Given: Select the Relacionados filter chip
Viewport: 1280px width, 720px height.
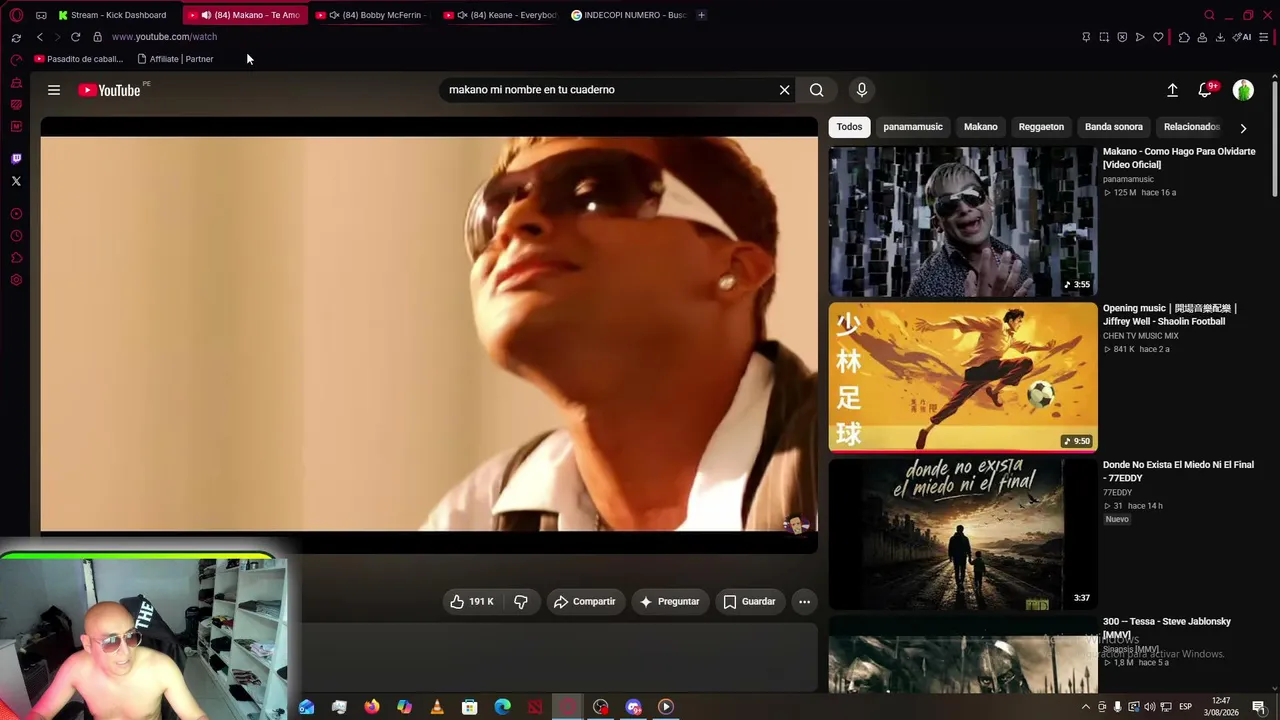Looking at the screenshot, I should [1192, 127].
